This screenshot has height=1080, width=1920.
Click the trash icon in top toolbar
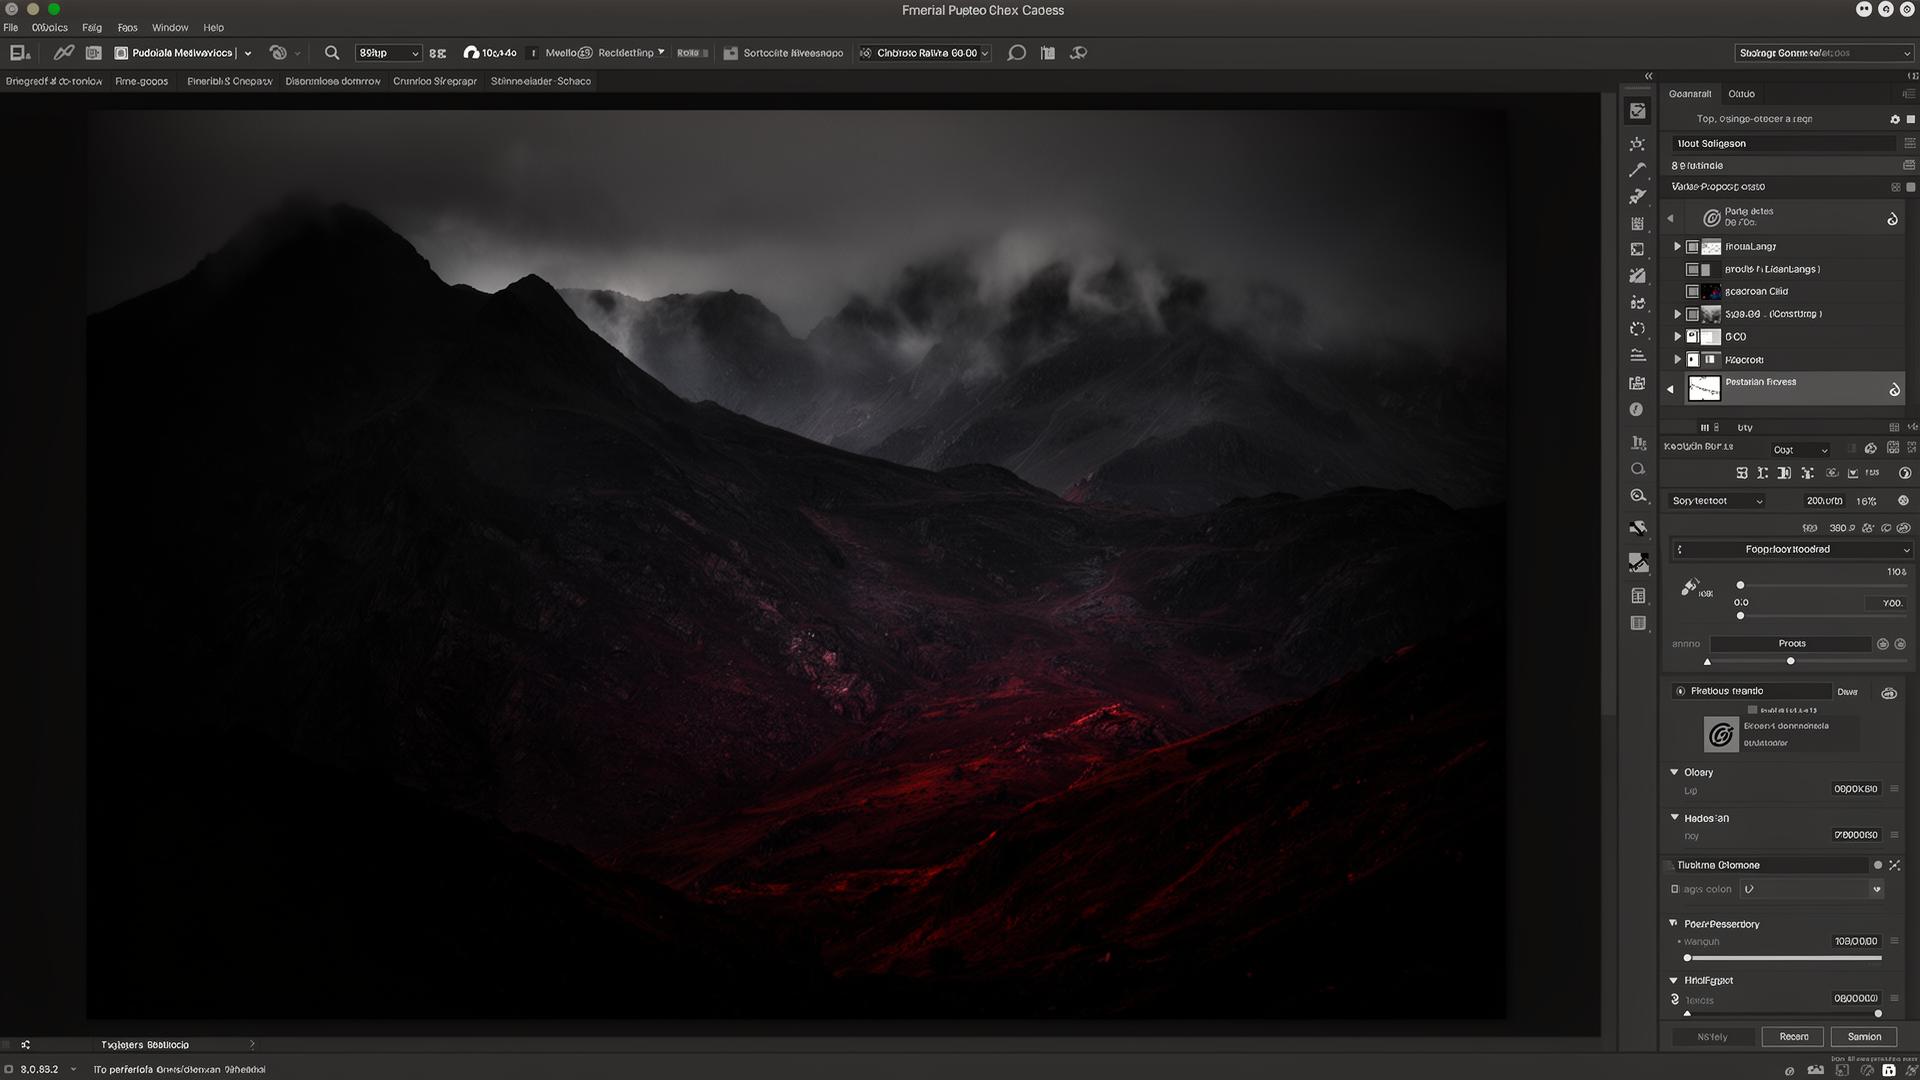click(x=1048, y=53)
